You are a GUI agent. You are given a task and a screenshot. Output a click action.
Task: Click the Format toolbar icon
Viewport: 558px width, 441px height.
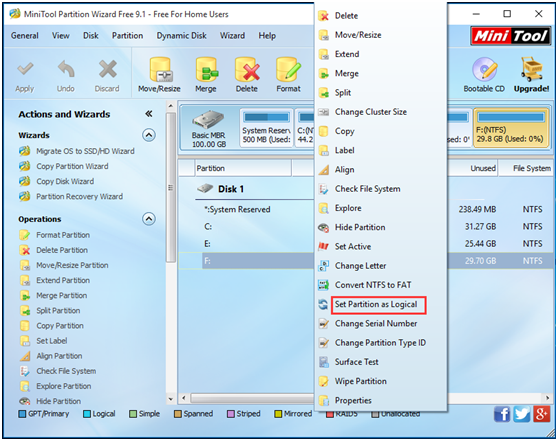288,70
